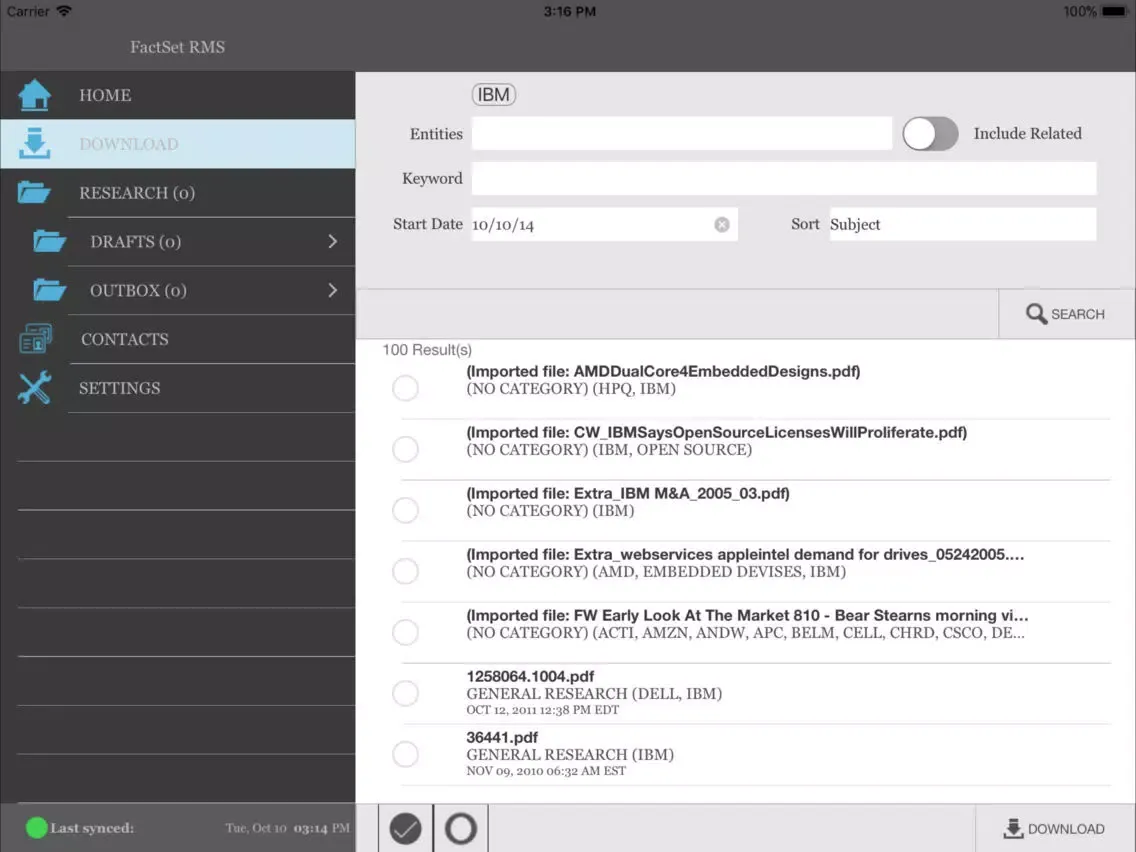Click the magnifier icon beside Search
The height and width of the screenshot is (852, 1136).
[1036, 314]
